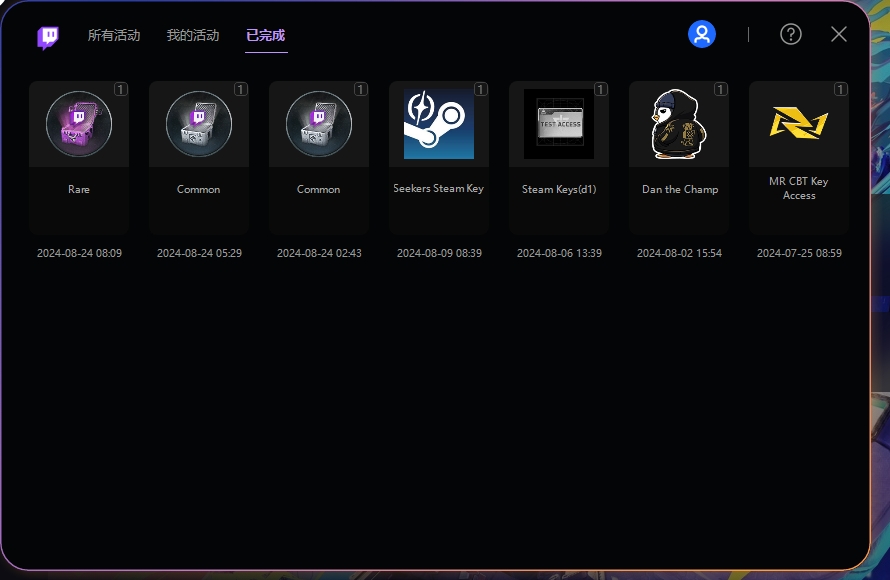Viewport: 890px width, 580px height.
Task: Click the count badge on Rare card
Action: (121, 89)
